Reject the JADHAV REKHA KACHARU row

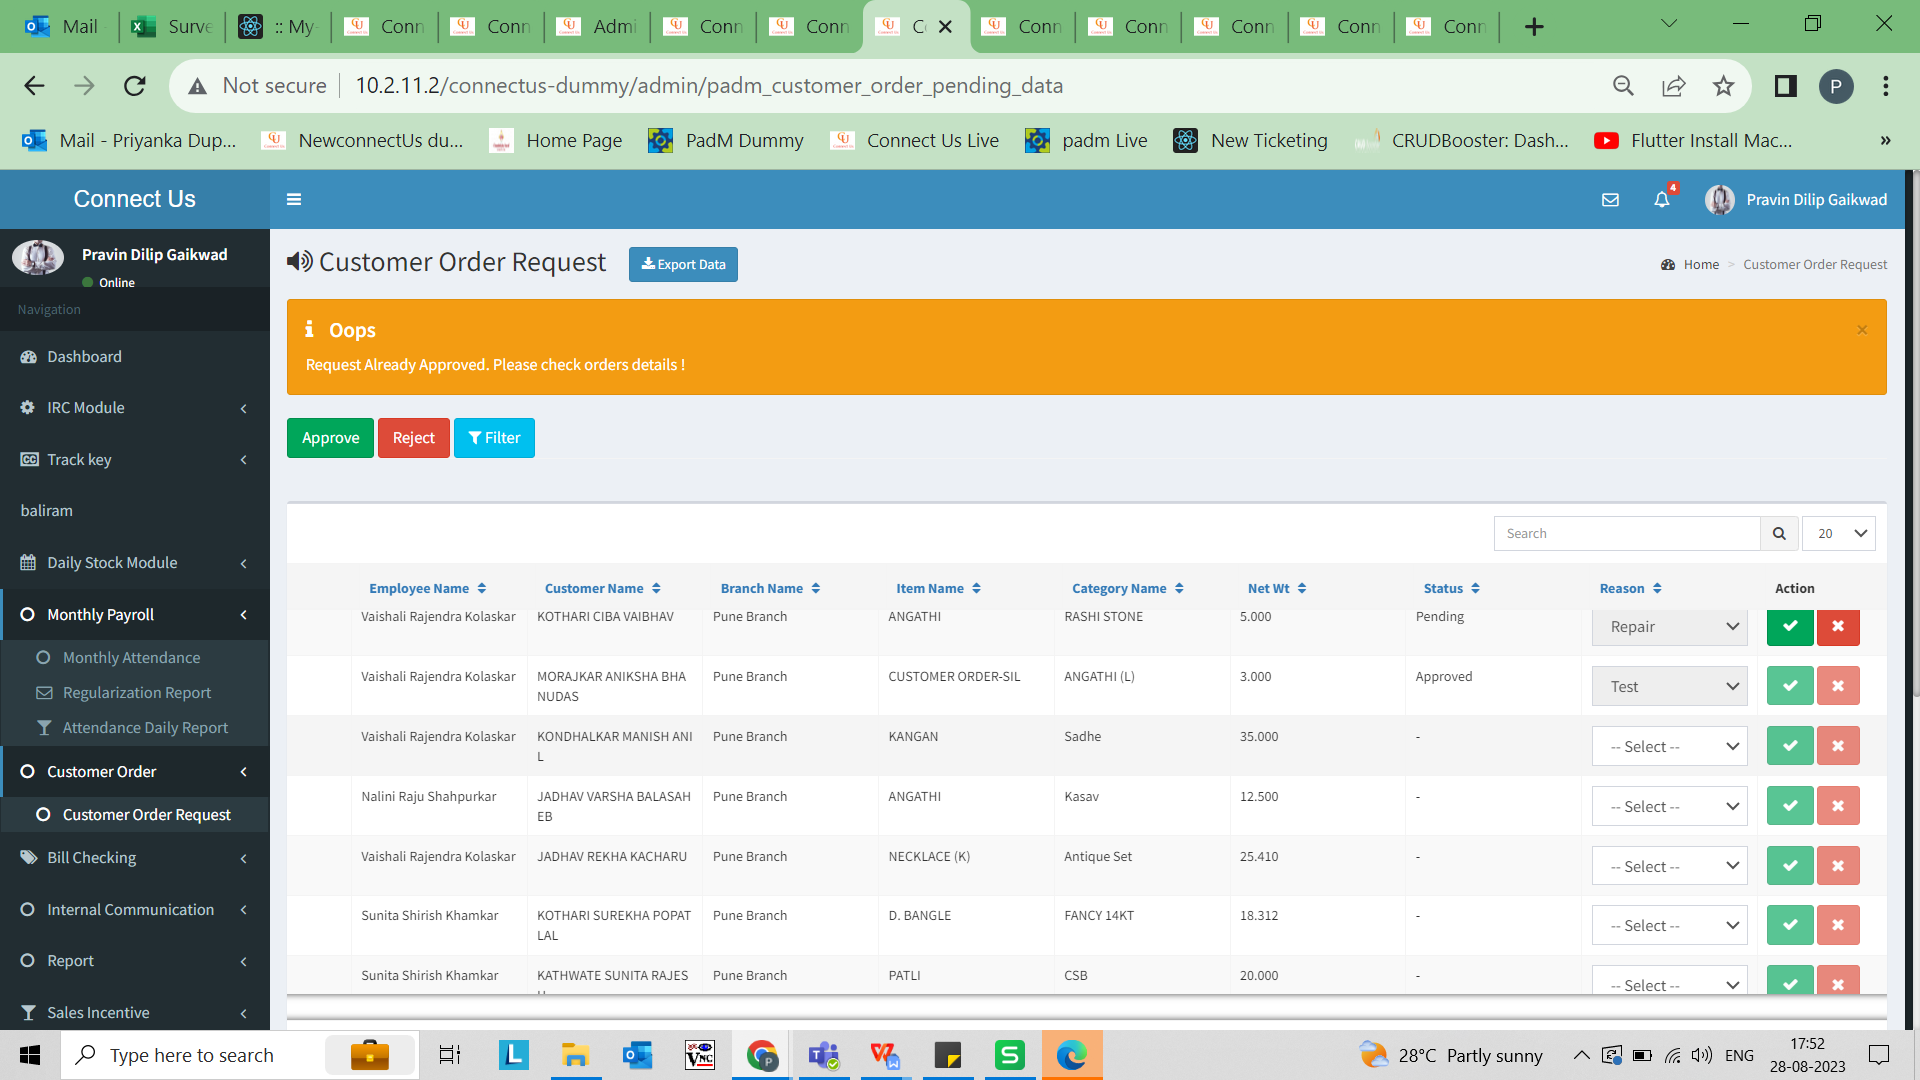coord(1838,866)
